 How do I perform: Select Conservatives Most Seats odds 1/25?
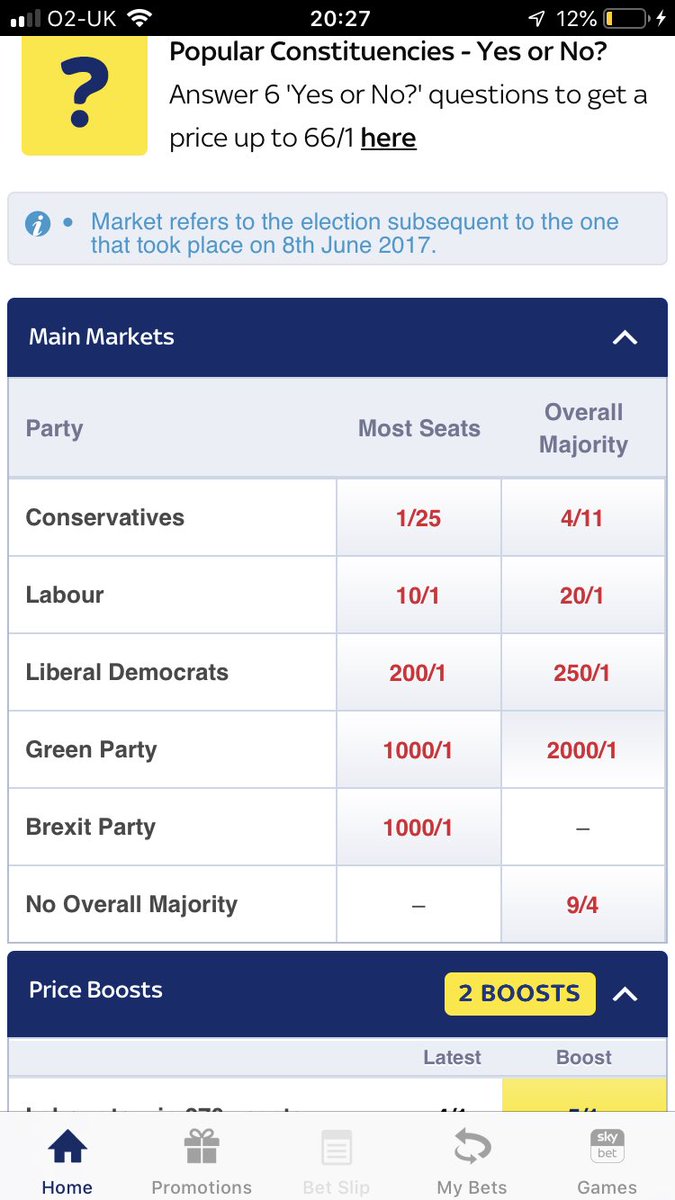(x=418, y=517)
